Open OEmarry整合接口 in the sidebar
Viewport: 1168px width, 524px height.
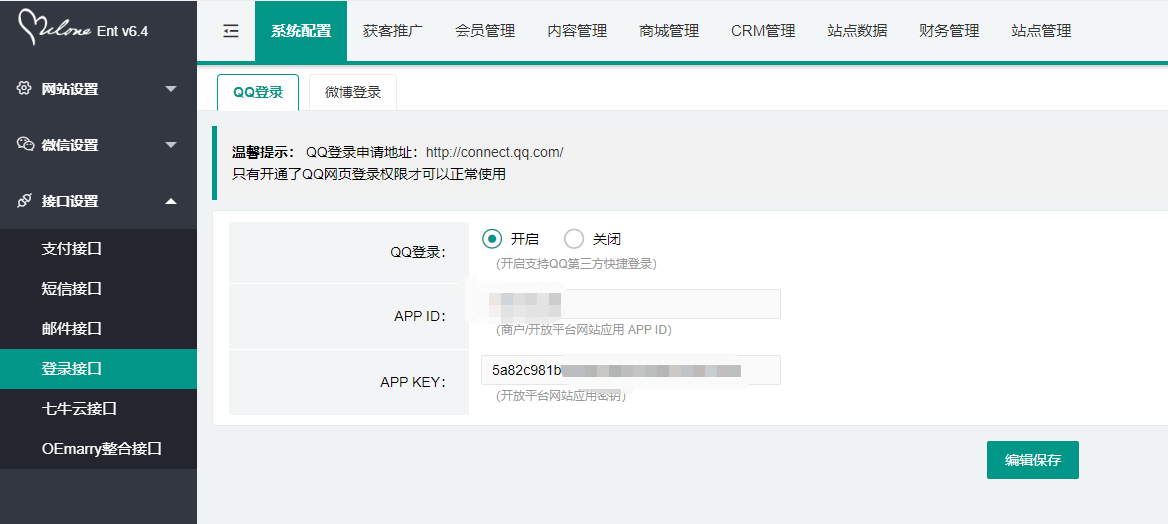point(98,449)
